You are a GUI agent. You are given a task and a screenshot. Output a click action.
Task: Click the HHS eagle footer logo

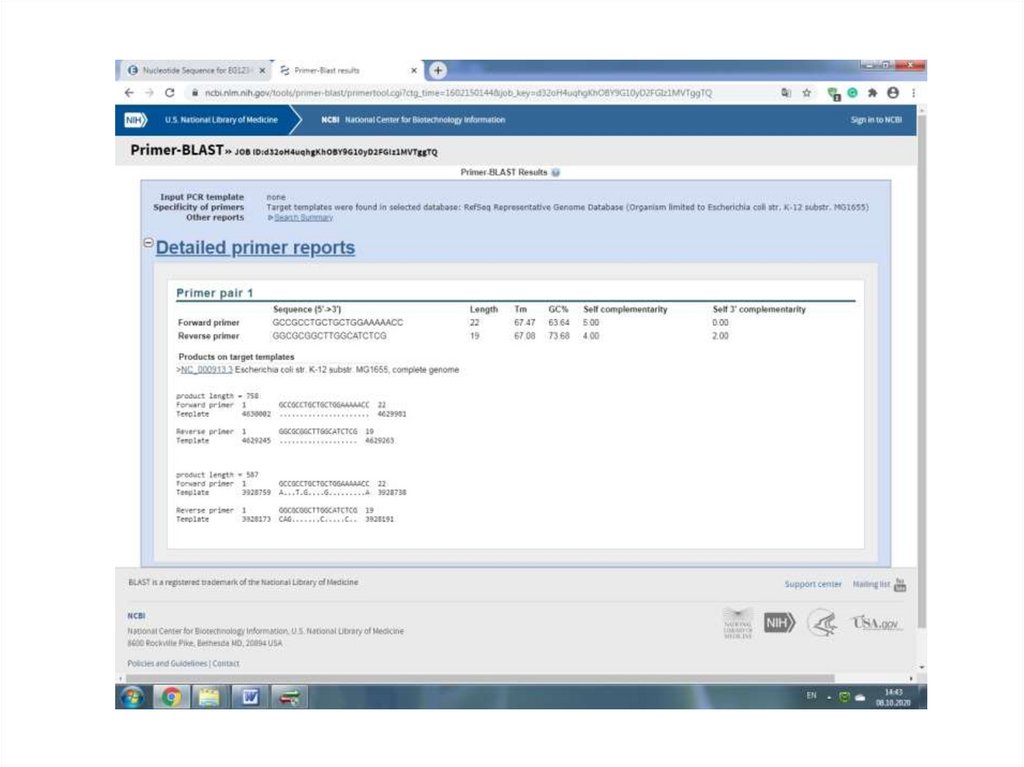click(x=822, y=623)
